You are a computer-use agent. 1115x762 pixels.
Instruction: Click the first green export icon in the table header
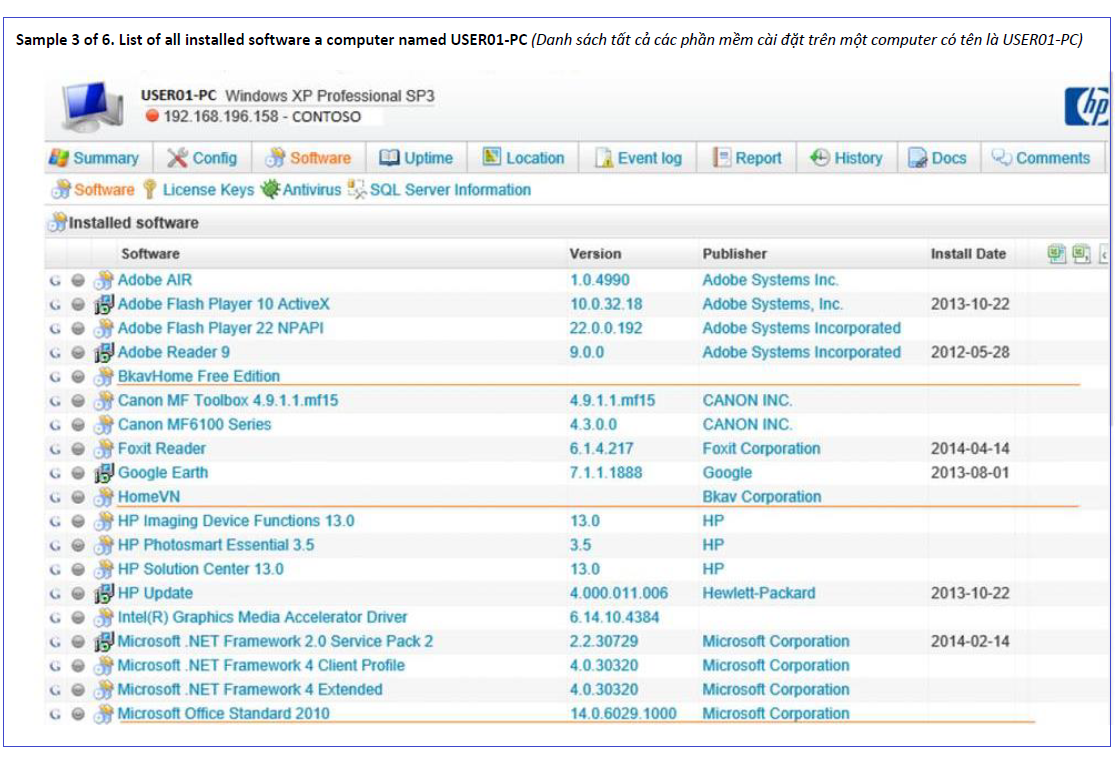1057,254
